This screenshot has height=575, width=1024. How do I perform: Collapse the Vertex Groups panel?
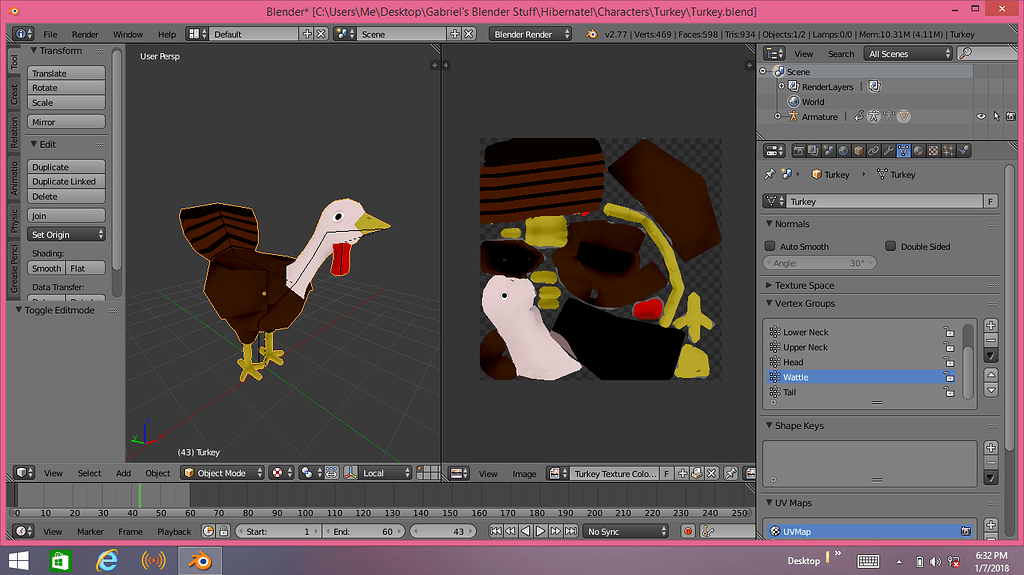pyautogui.click(x=769, y=303)
